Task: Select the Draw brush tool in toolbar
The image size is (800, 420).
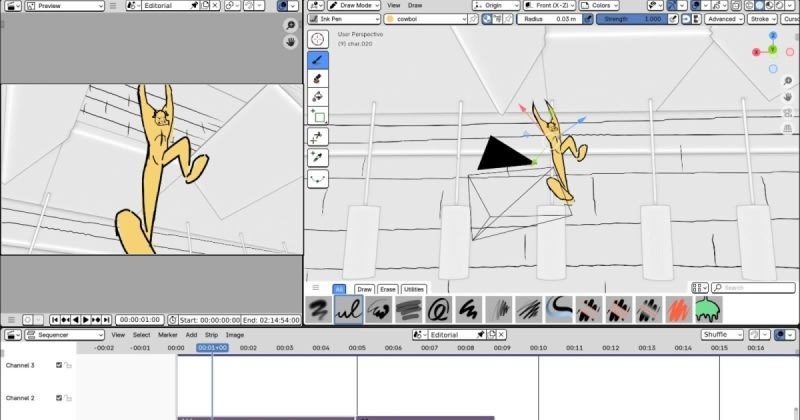Action: pyautogui.click(x=318, y=59)
